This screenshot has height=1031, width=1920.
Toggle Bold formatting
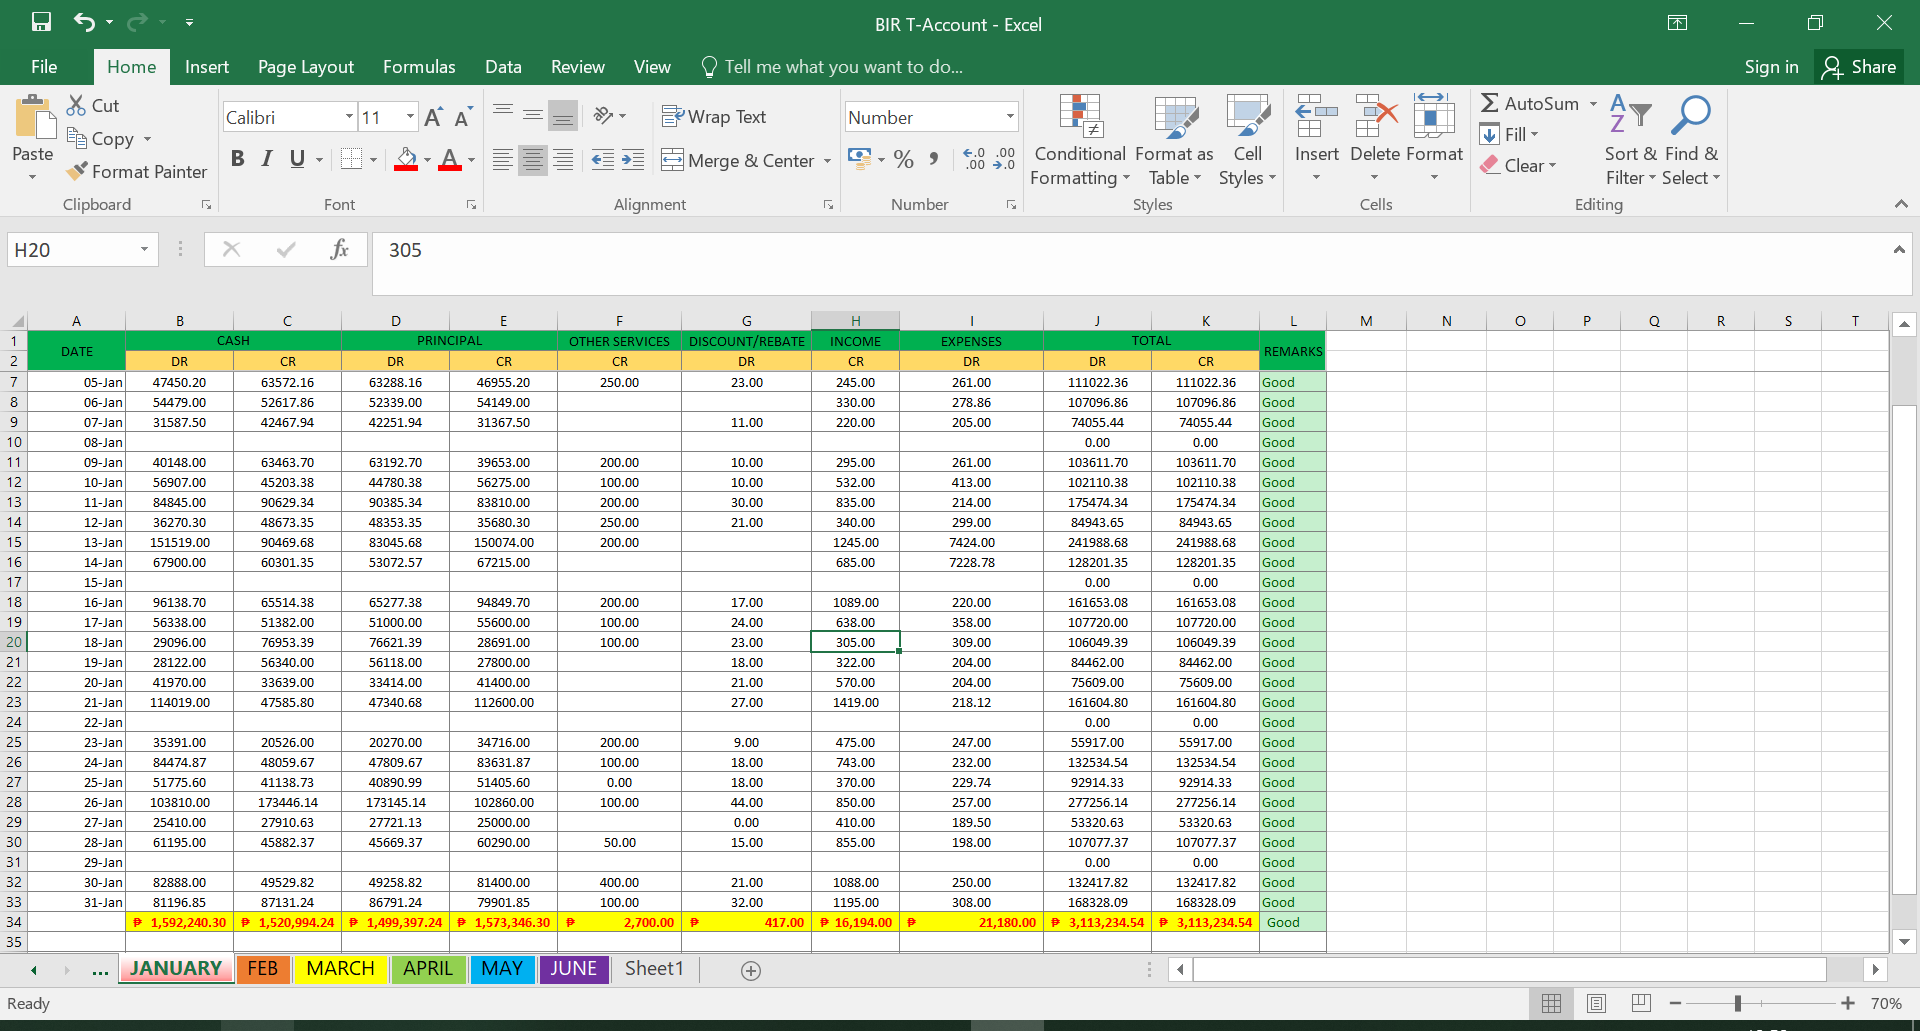237,159
